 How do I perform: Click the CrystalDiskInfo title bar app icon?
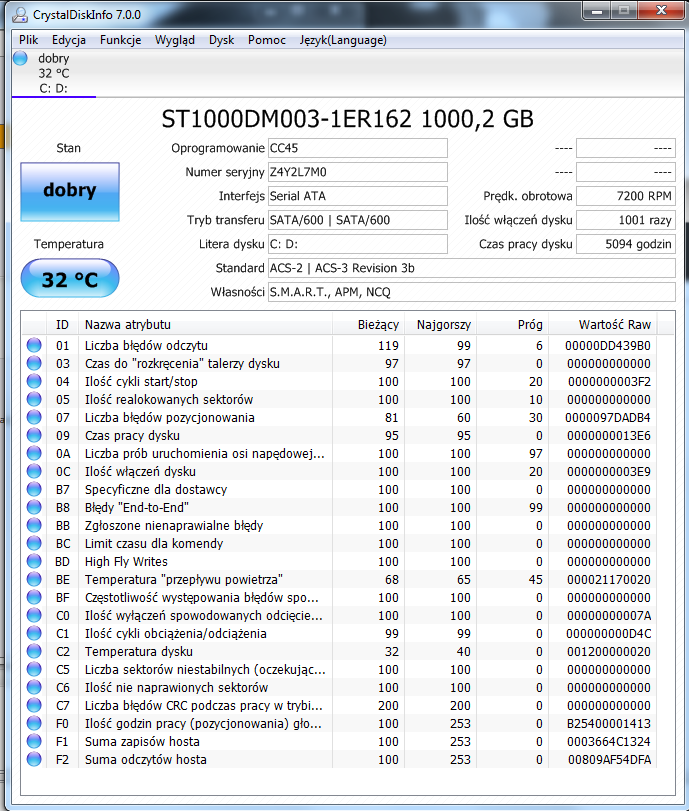click(x=20, y=14)
